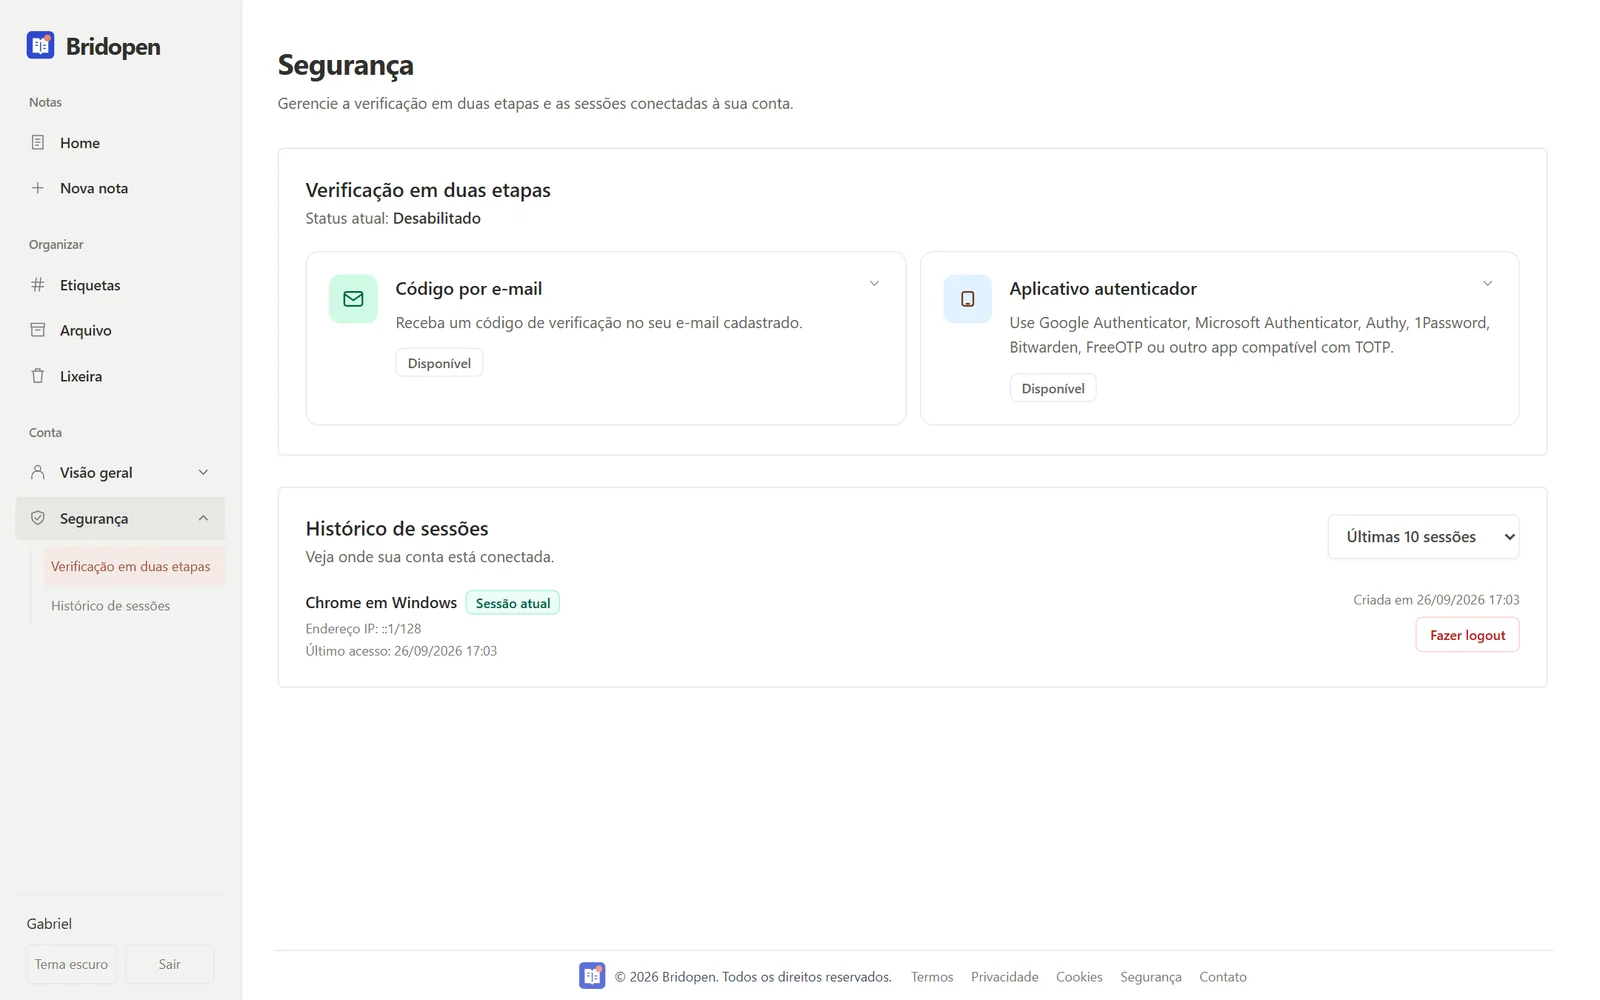Collapse the Segurança submenu chevron
1600x1000 pixels.
pos(203,518)
